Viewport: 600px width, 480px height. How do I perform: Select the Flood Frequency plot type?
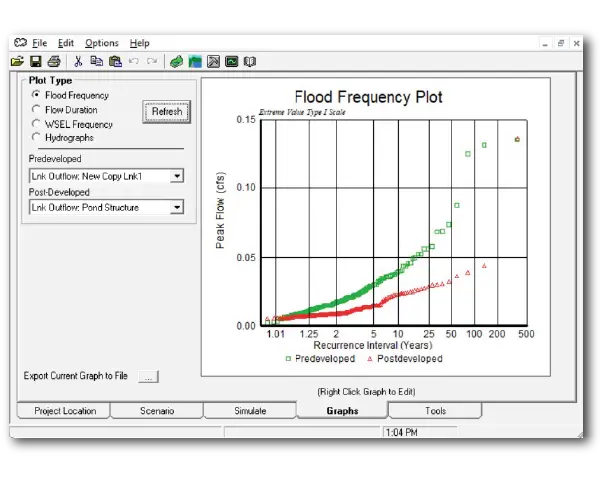36,94
